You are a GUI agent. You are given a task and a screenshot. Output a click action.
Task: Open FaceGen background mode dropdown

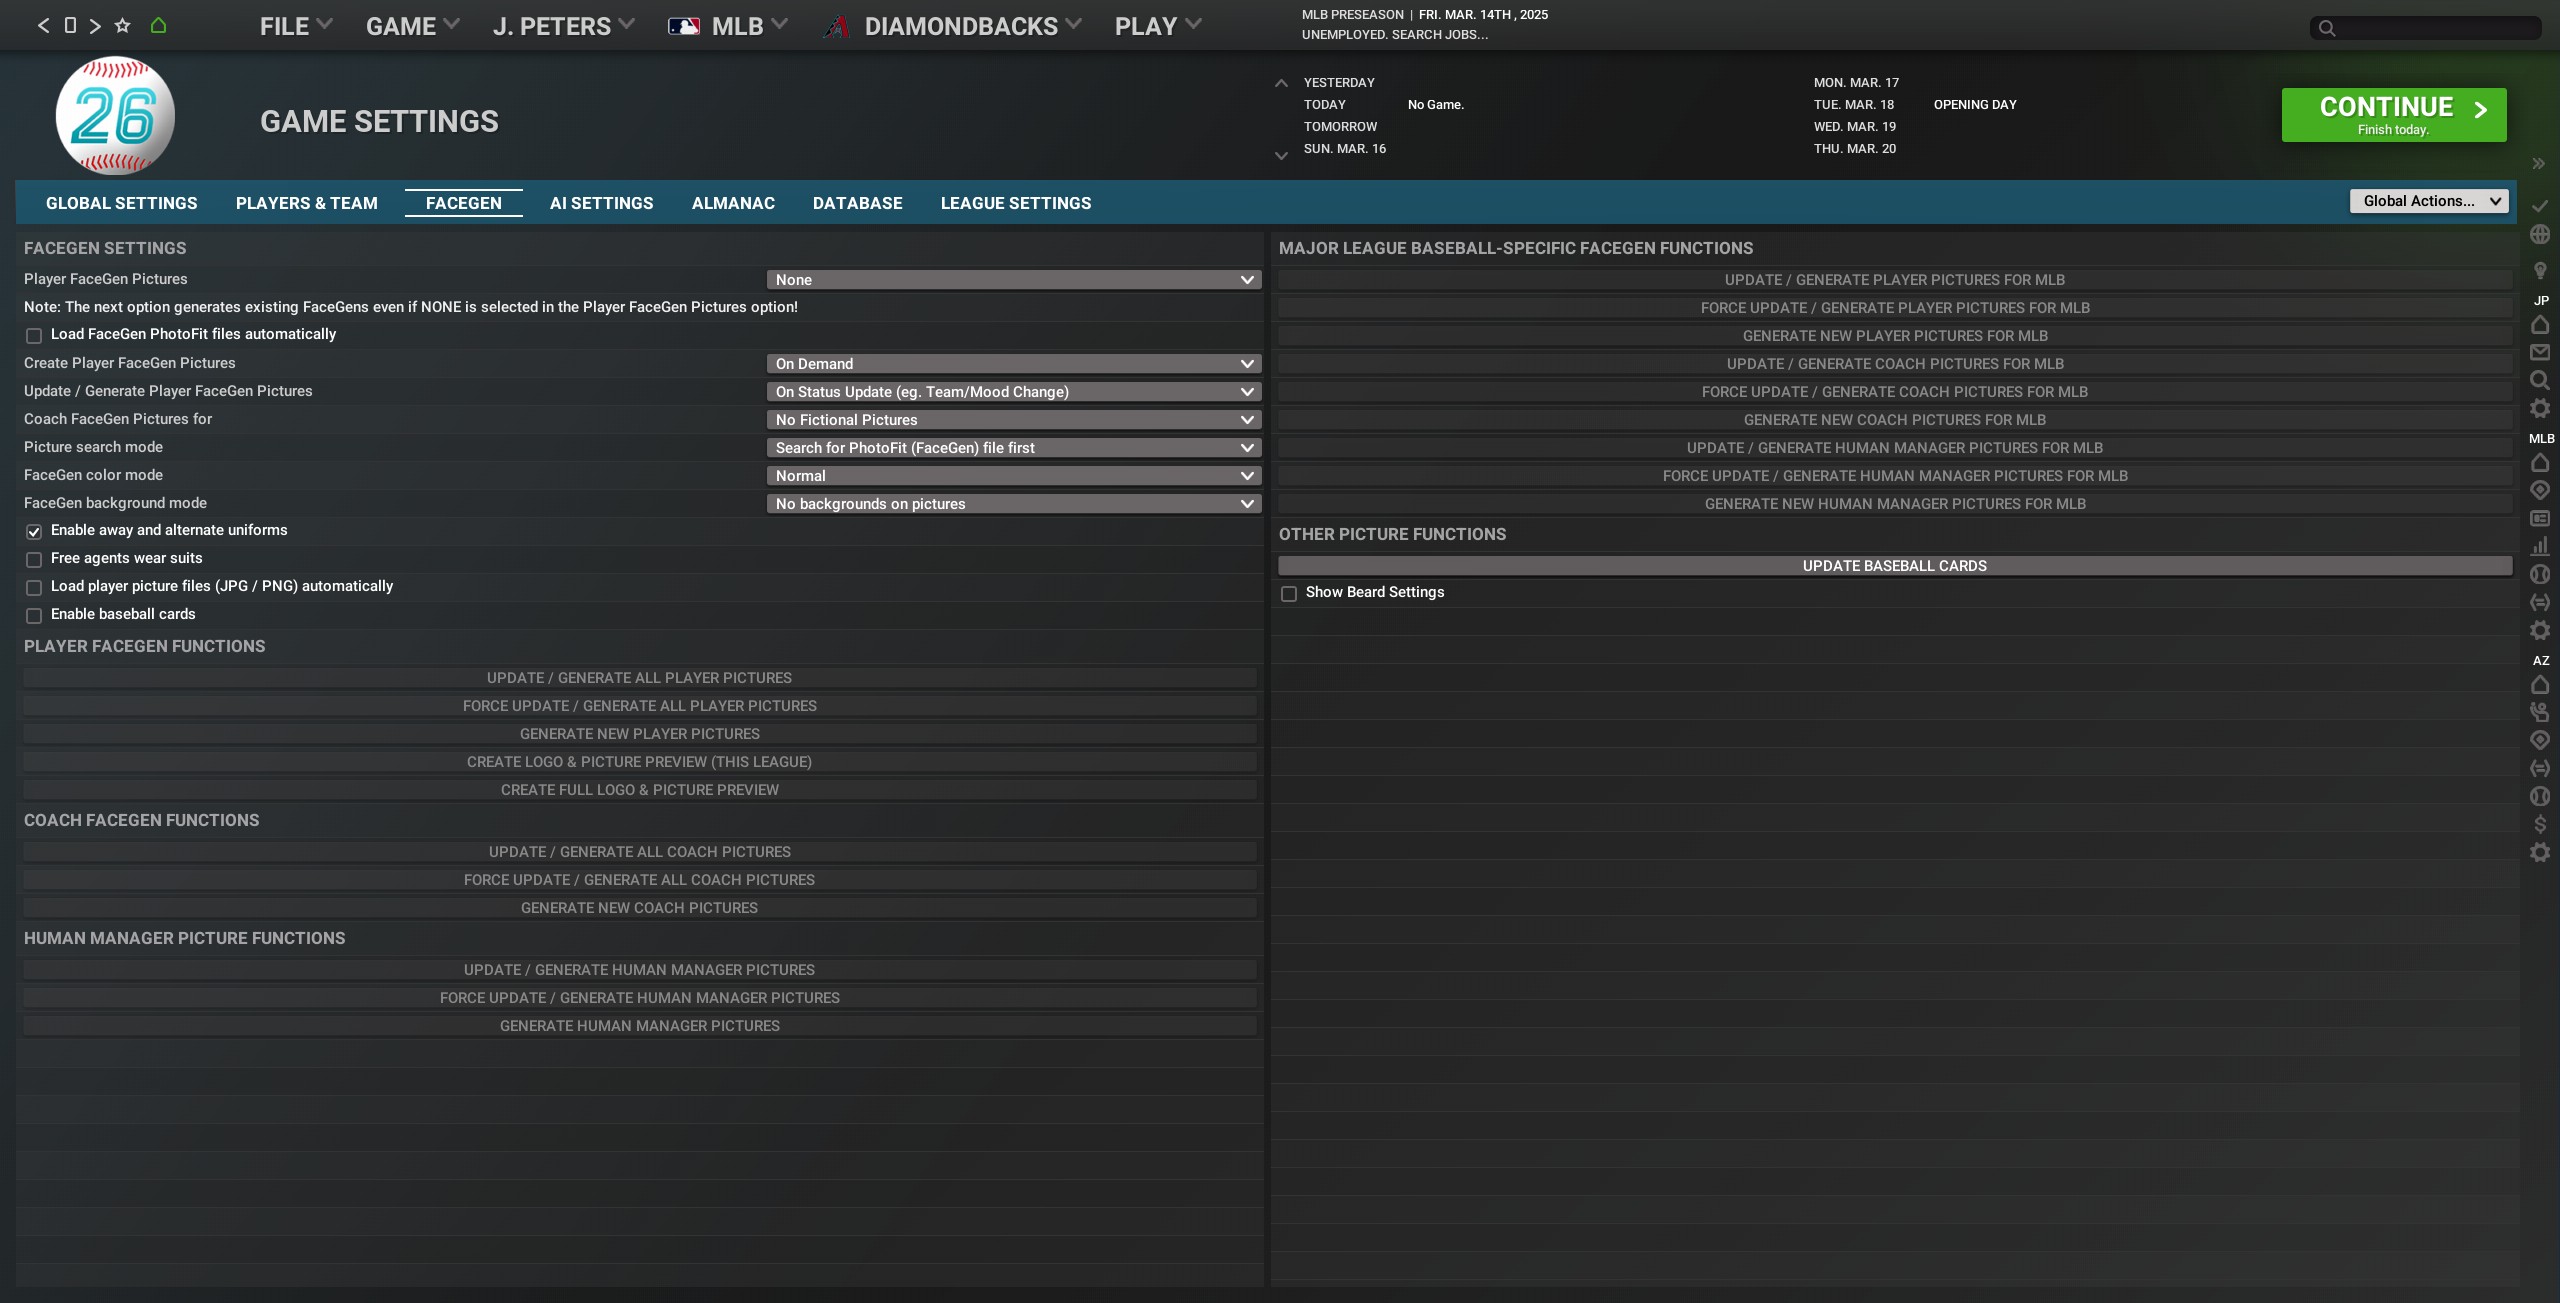1013,504
